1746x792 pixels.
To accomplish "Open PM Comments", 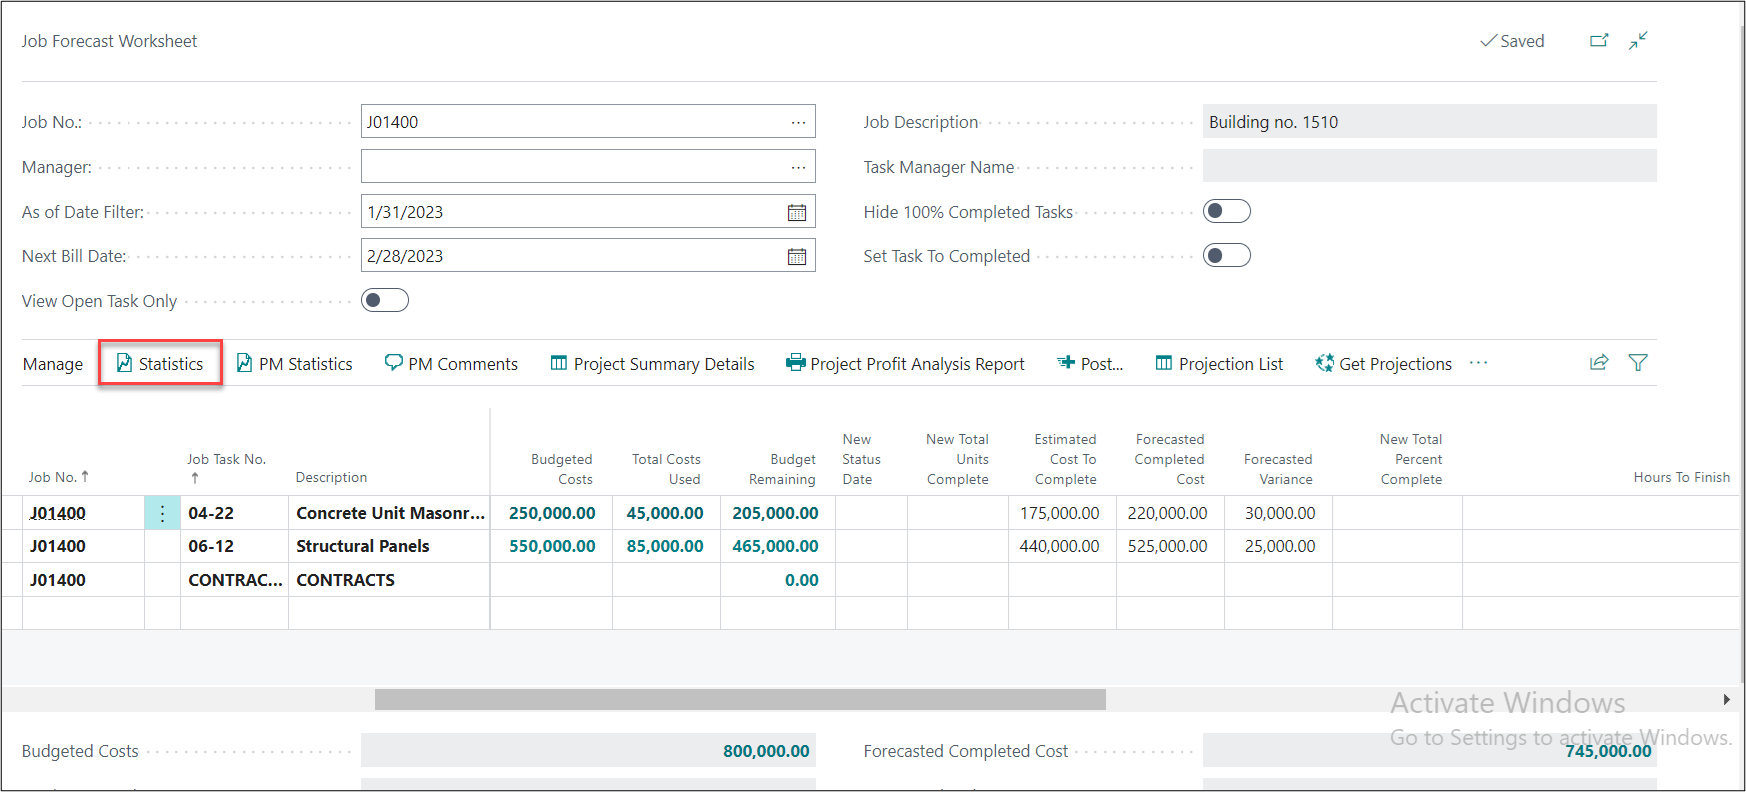I will (451, 364).
